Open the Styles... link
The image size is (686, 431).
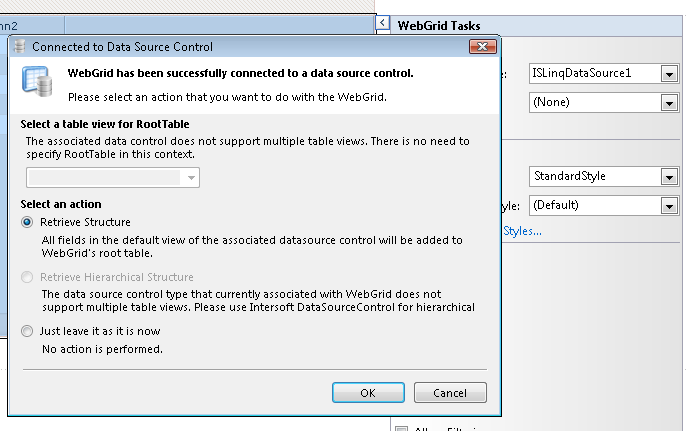point(520,232)
